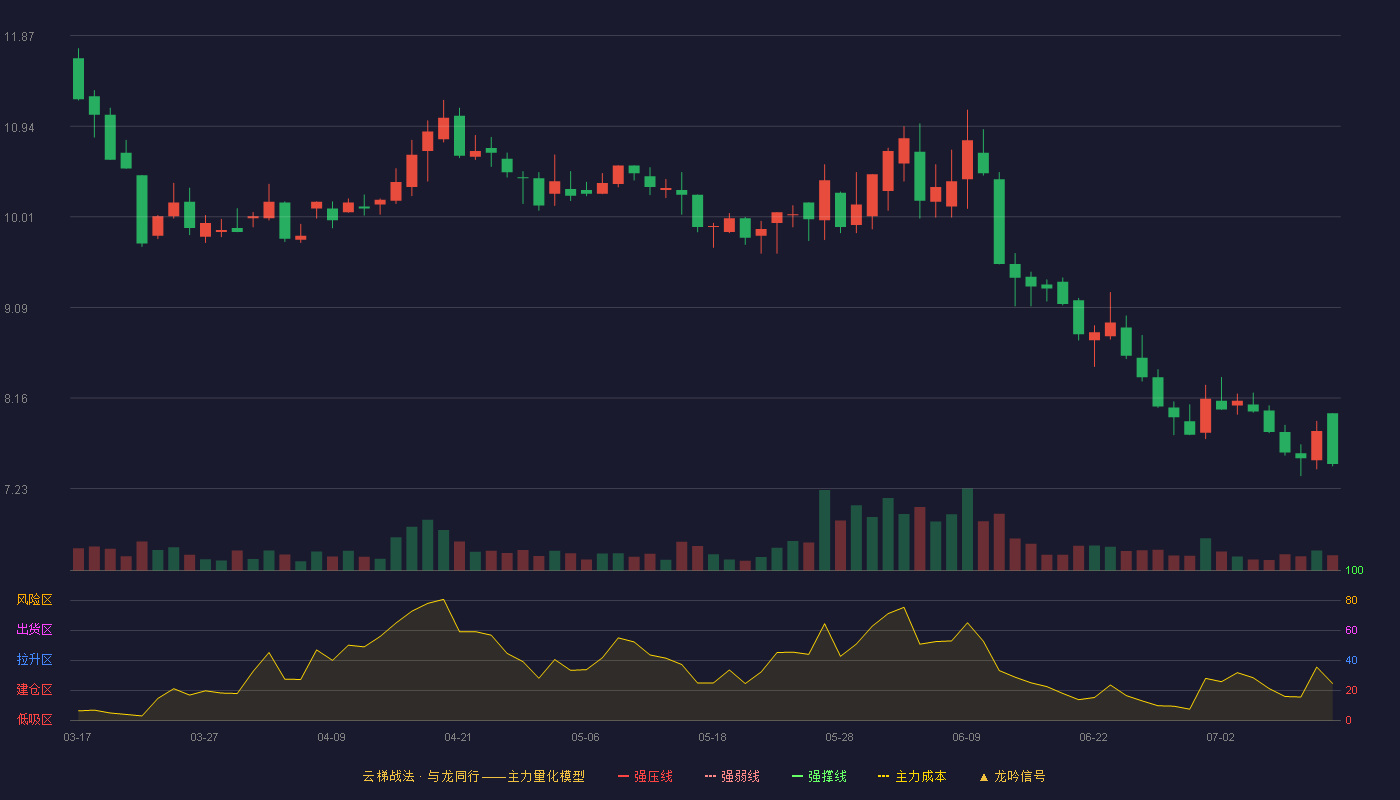The image size is (1400, 800).
Task: Click the 10.94 price axis label
Action: point(19,128)
